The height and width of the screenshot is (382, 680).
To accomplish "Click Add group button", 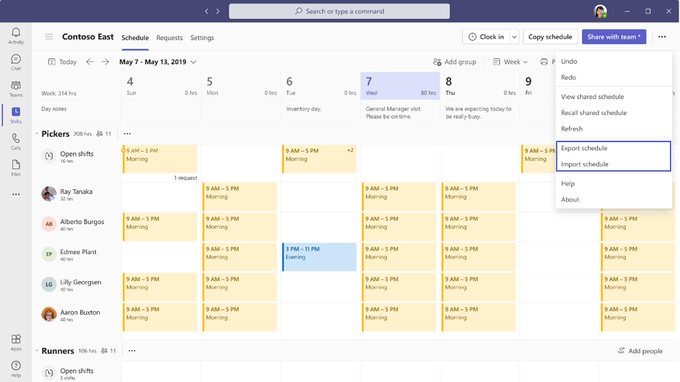I will pos(454,62).
